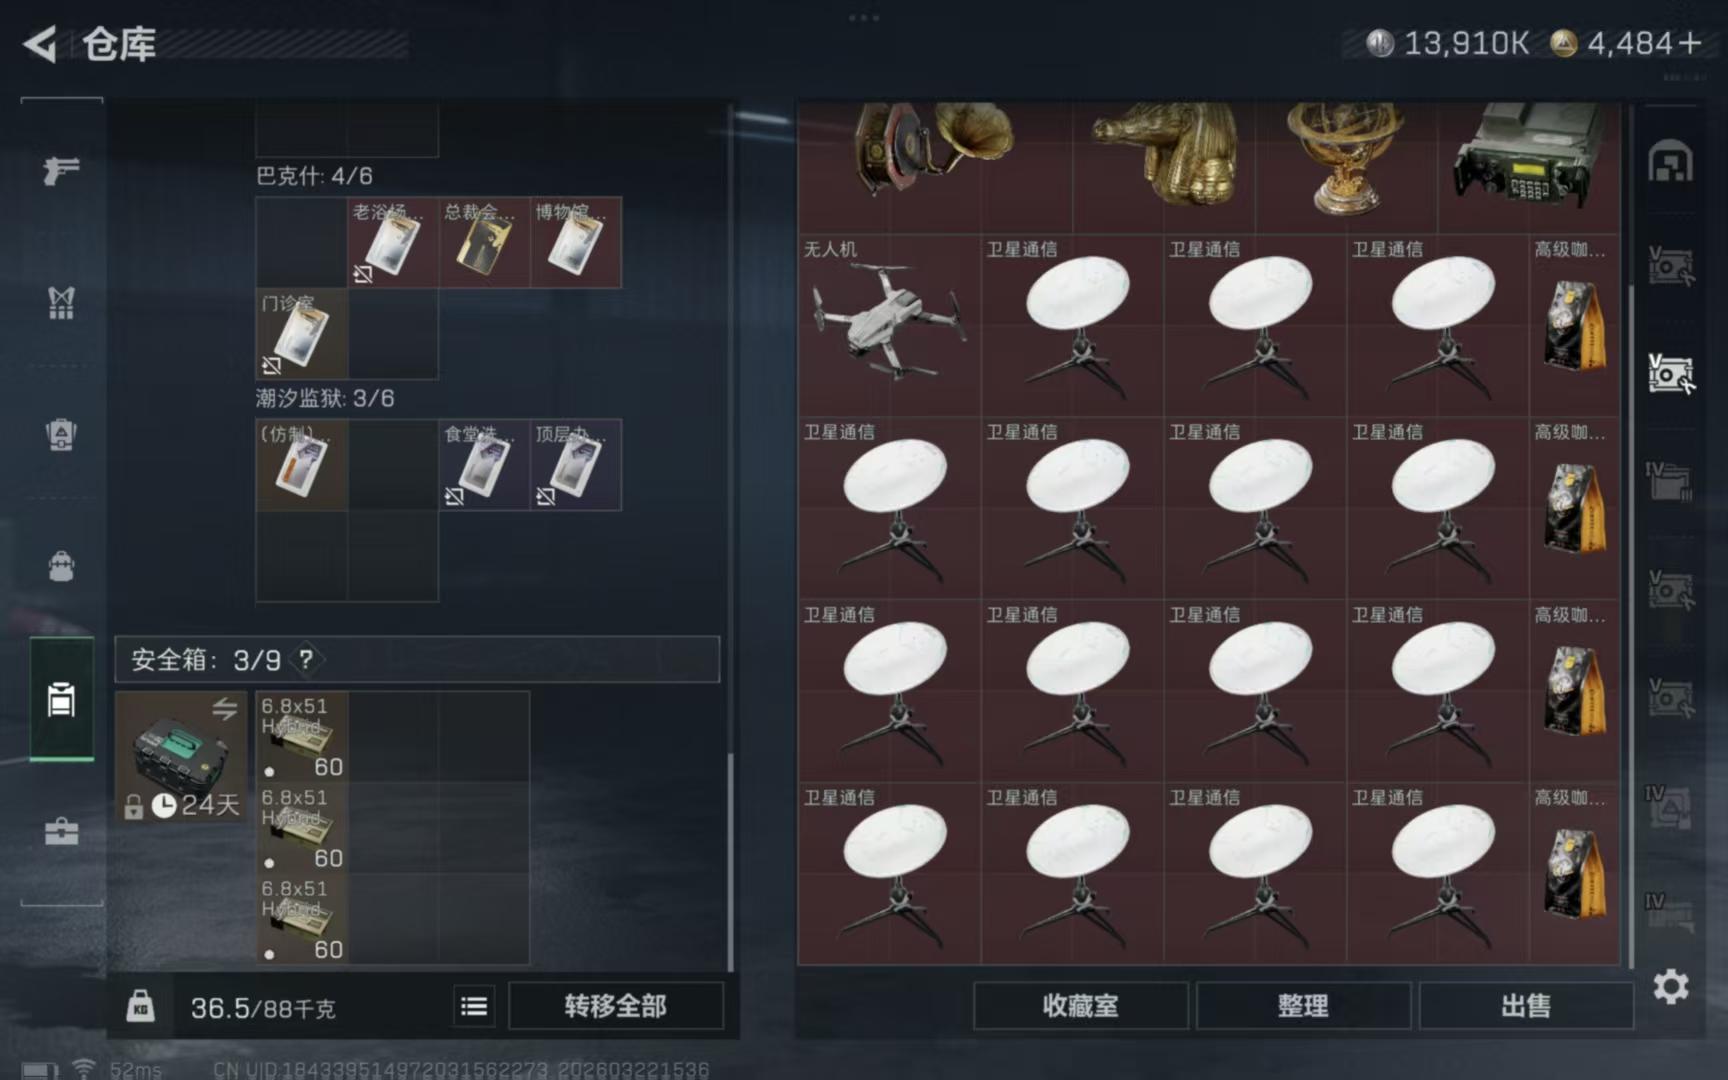Open the weapons category pistol icon

[x=61, y=171]
